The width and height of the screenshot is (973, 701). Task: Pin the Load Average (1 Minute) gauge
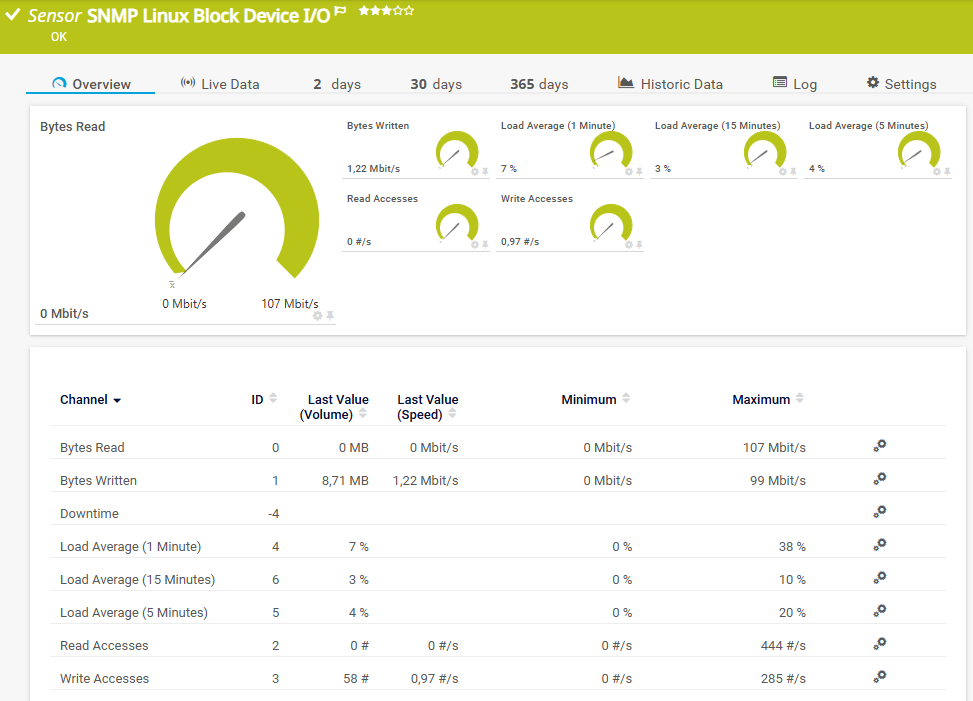click(x=639, y=172)
